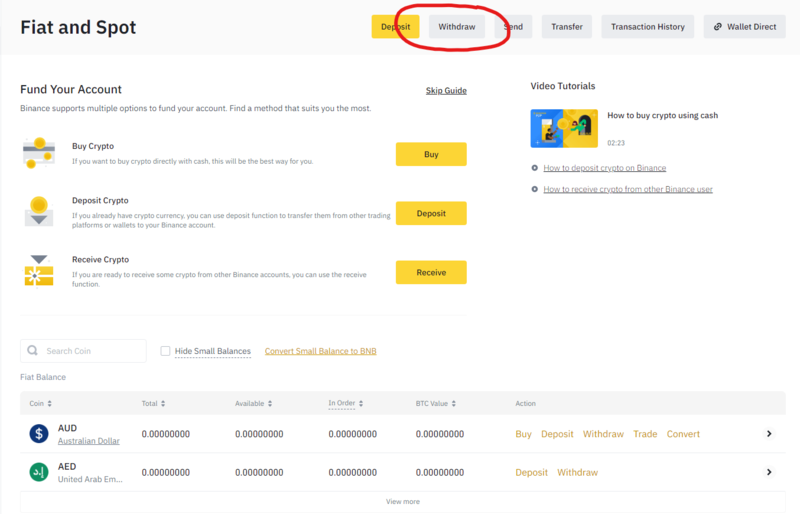Enable Hide Small Balances checkbox
Screen dimensions: 800x514
click(x=165, y=351)
